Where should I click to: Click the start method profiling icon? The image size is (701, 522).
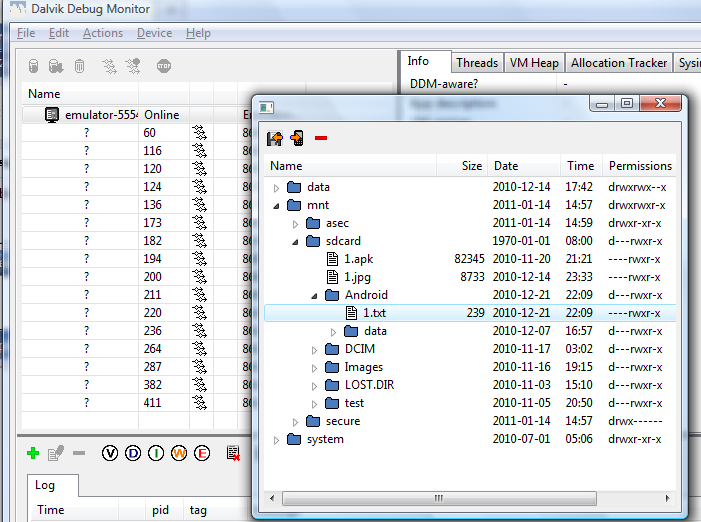coord(133,66)
